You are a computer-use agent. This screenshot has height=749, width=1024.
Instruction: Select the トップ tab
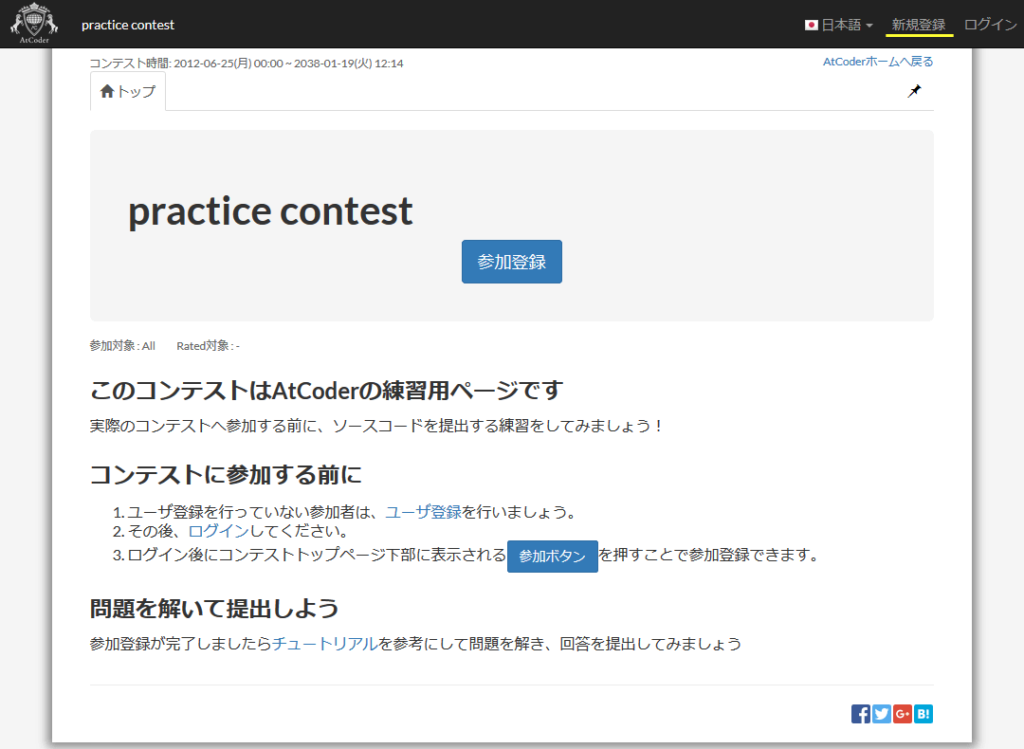[x=128, y=91]
